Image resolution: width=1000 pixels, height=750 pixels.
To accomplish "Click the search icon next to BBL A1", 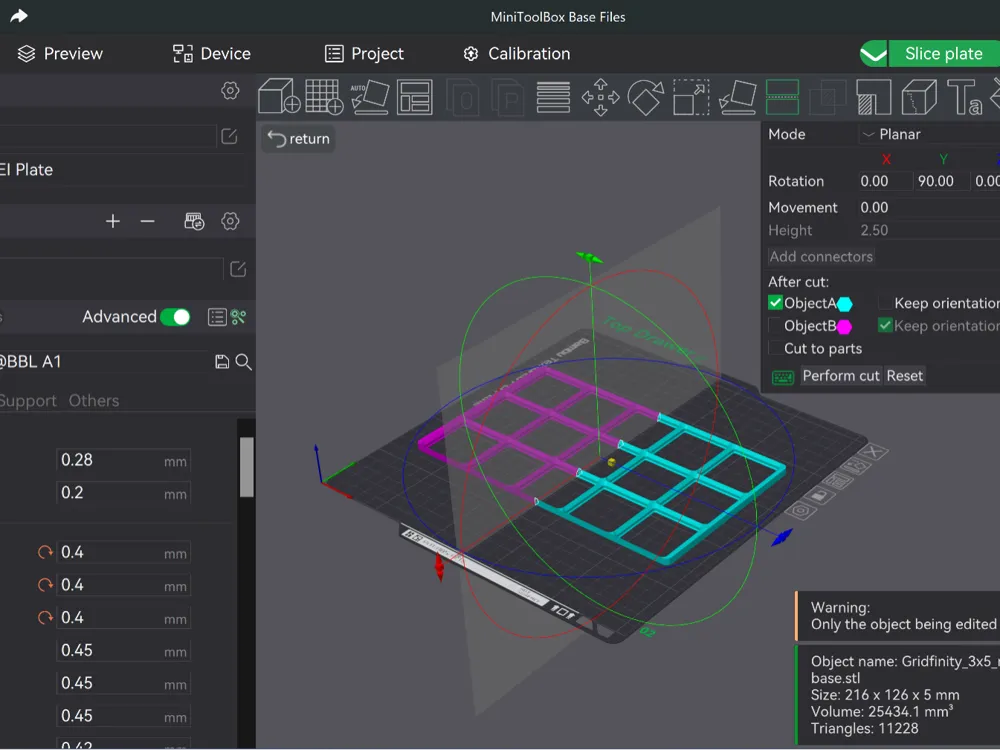I will coord(243,362).
